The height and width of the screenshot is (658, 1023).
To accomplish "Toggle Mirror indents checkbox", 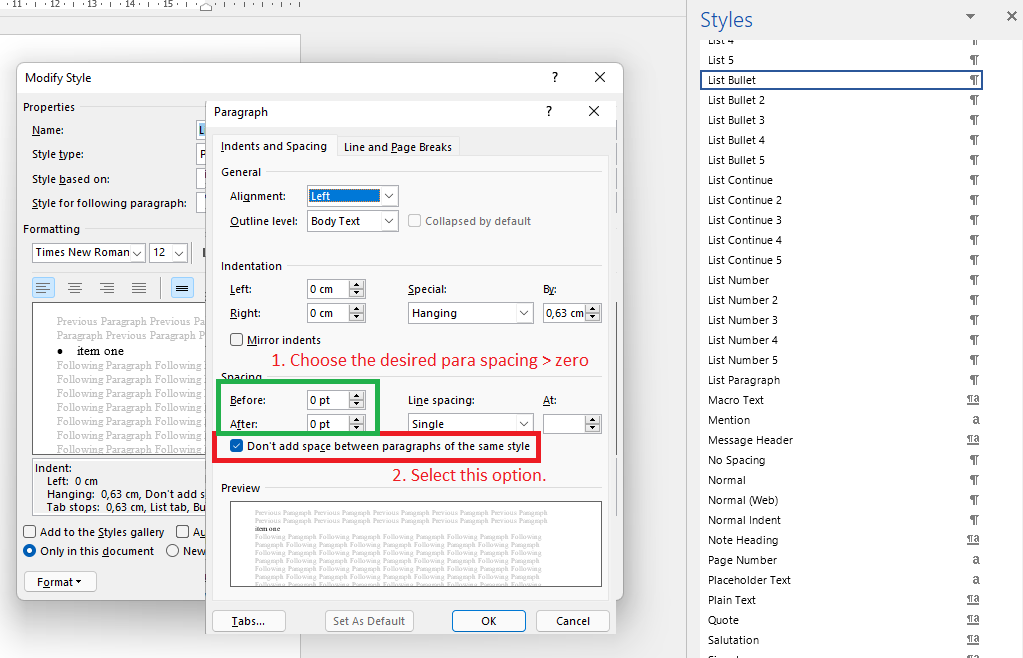I will (x=236, y=340).
